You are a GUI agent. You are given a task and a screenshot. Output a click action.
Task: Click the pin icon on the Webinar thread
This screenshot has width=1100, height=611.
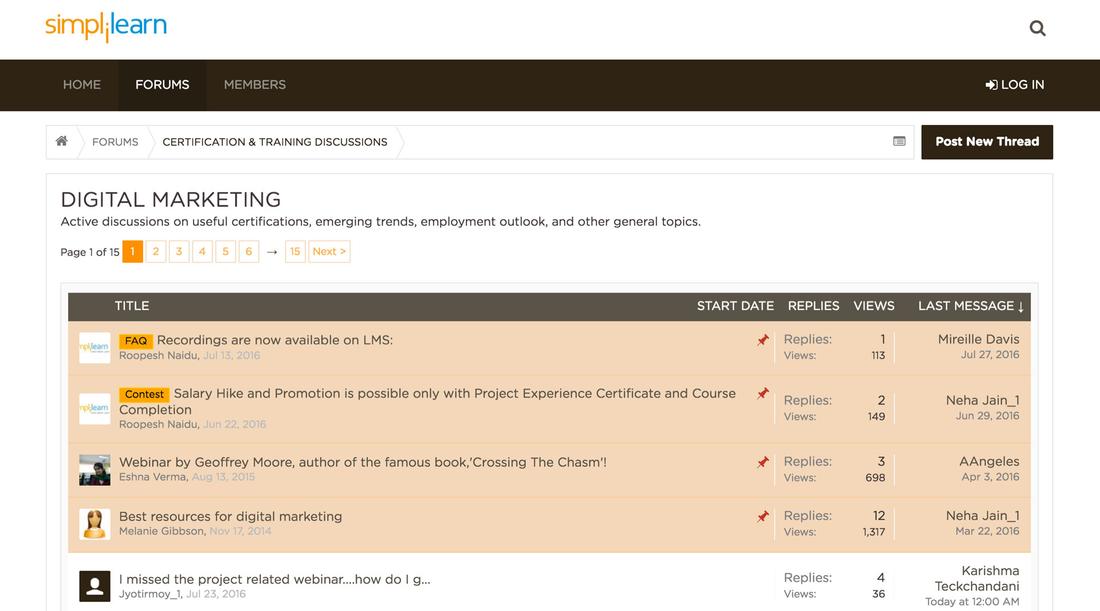763,461
